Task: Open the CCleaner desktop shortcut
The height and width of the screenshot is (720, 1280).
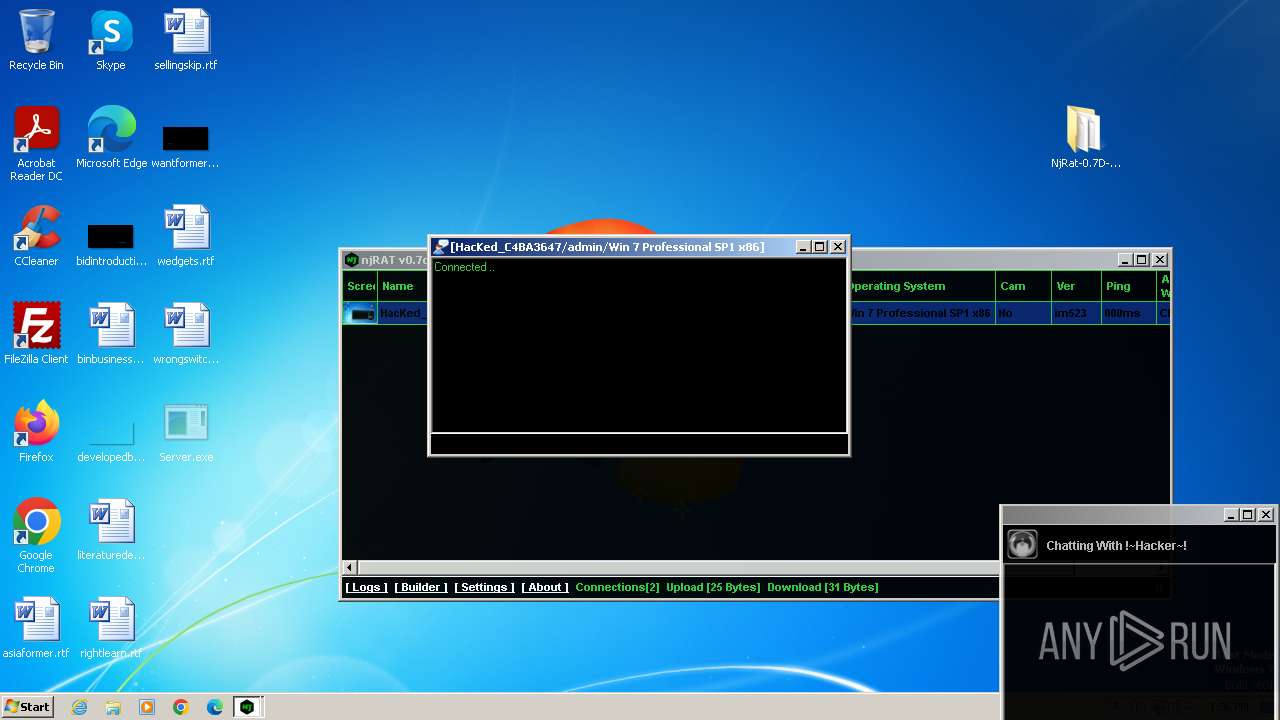Action: 36,236
